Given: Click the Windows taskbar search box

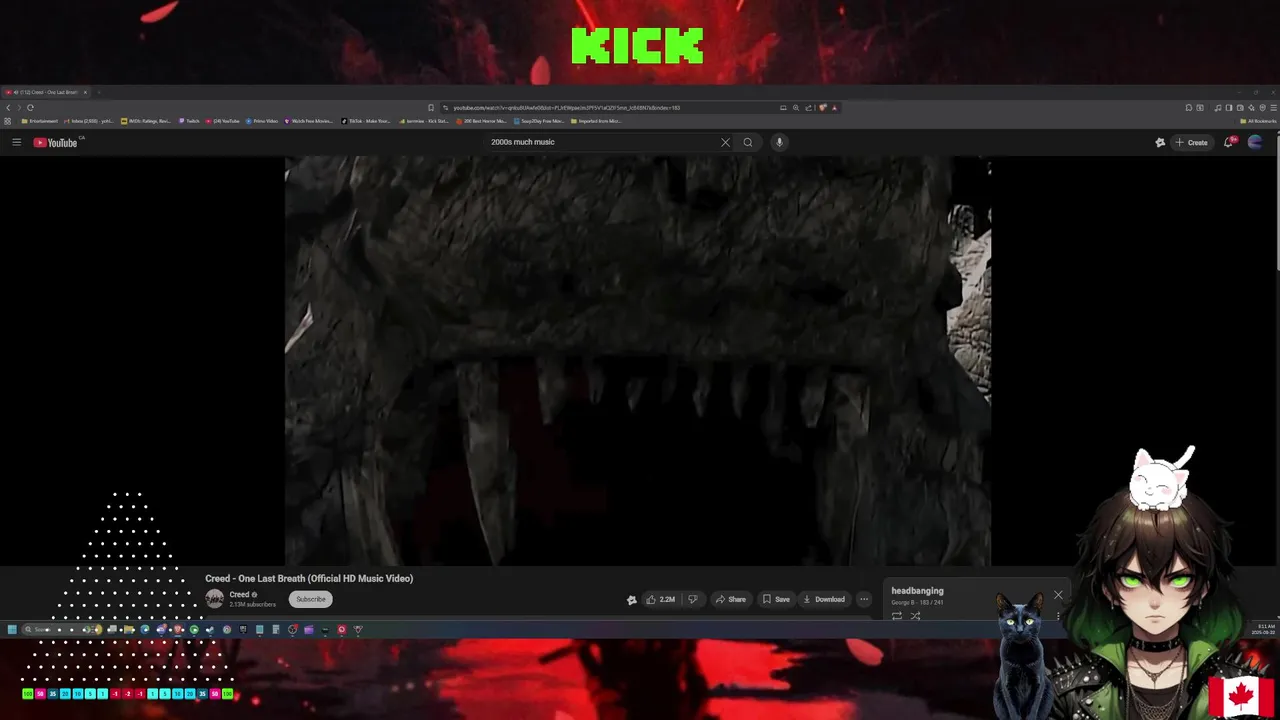Looking at the screenshot, I should pos(60,629).
